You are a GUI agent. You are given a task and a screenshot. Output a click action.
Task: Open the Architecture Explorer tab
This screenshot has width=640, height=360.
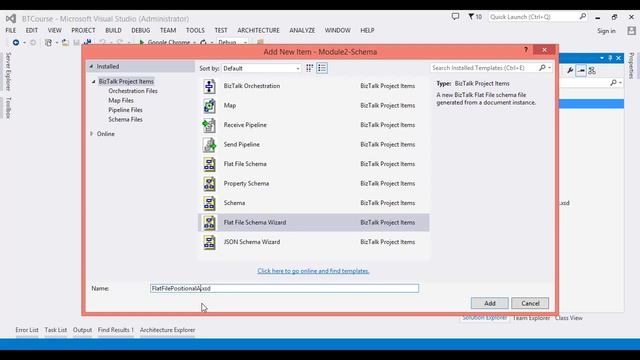tap(167, 330)
